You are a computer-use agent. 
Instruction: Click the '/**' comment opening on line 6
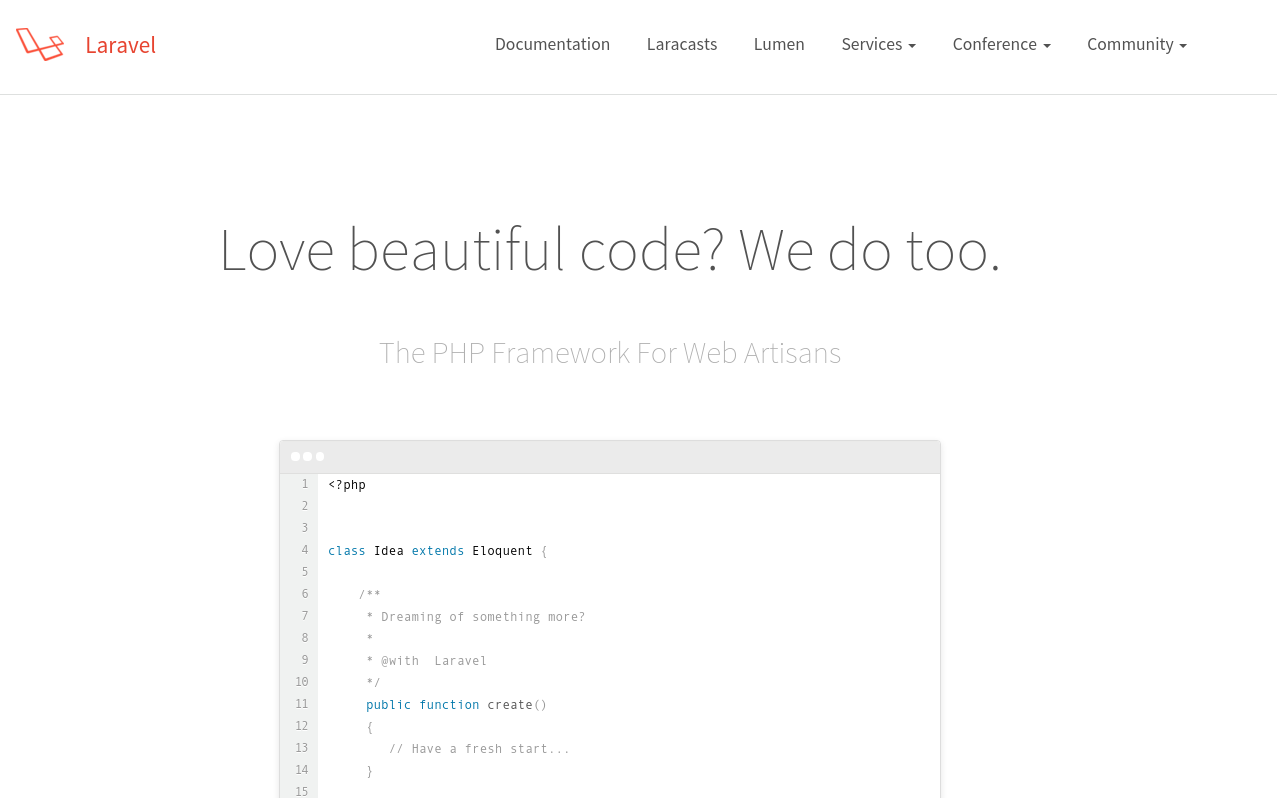[370, 595]
